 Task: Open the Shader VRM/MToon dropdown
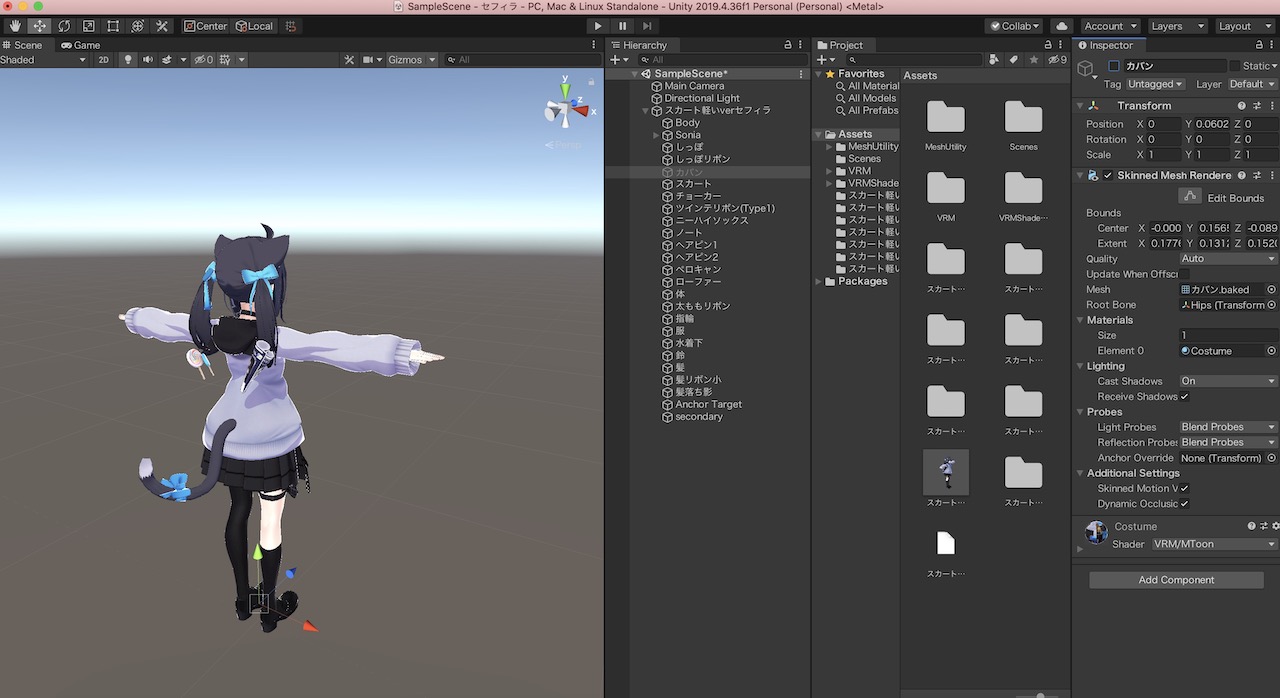1215,544
